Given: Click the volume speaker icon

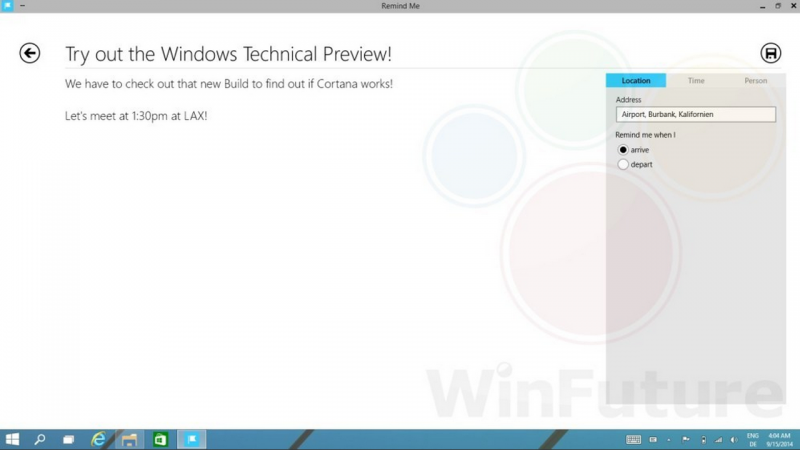Looking at the screenshot, I should click(734, 439).
